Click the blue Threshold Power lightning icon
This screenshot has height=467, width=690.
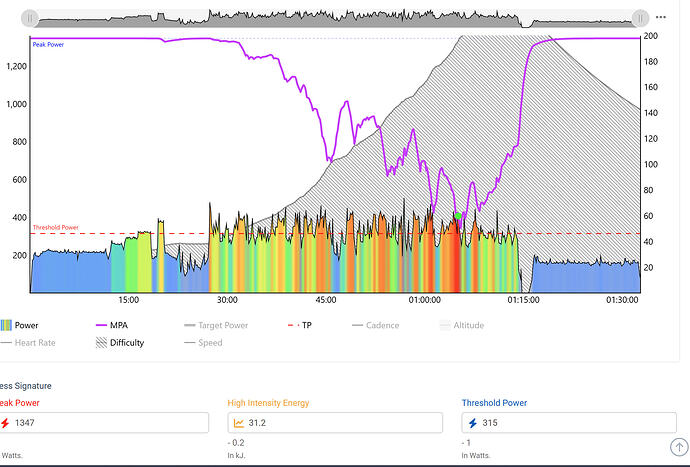click(x=473, y=423)
